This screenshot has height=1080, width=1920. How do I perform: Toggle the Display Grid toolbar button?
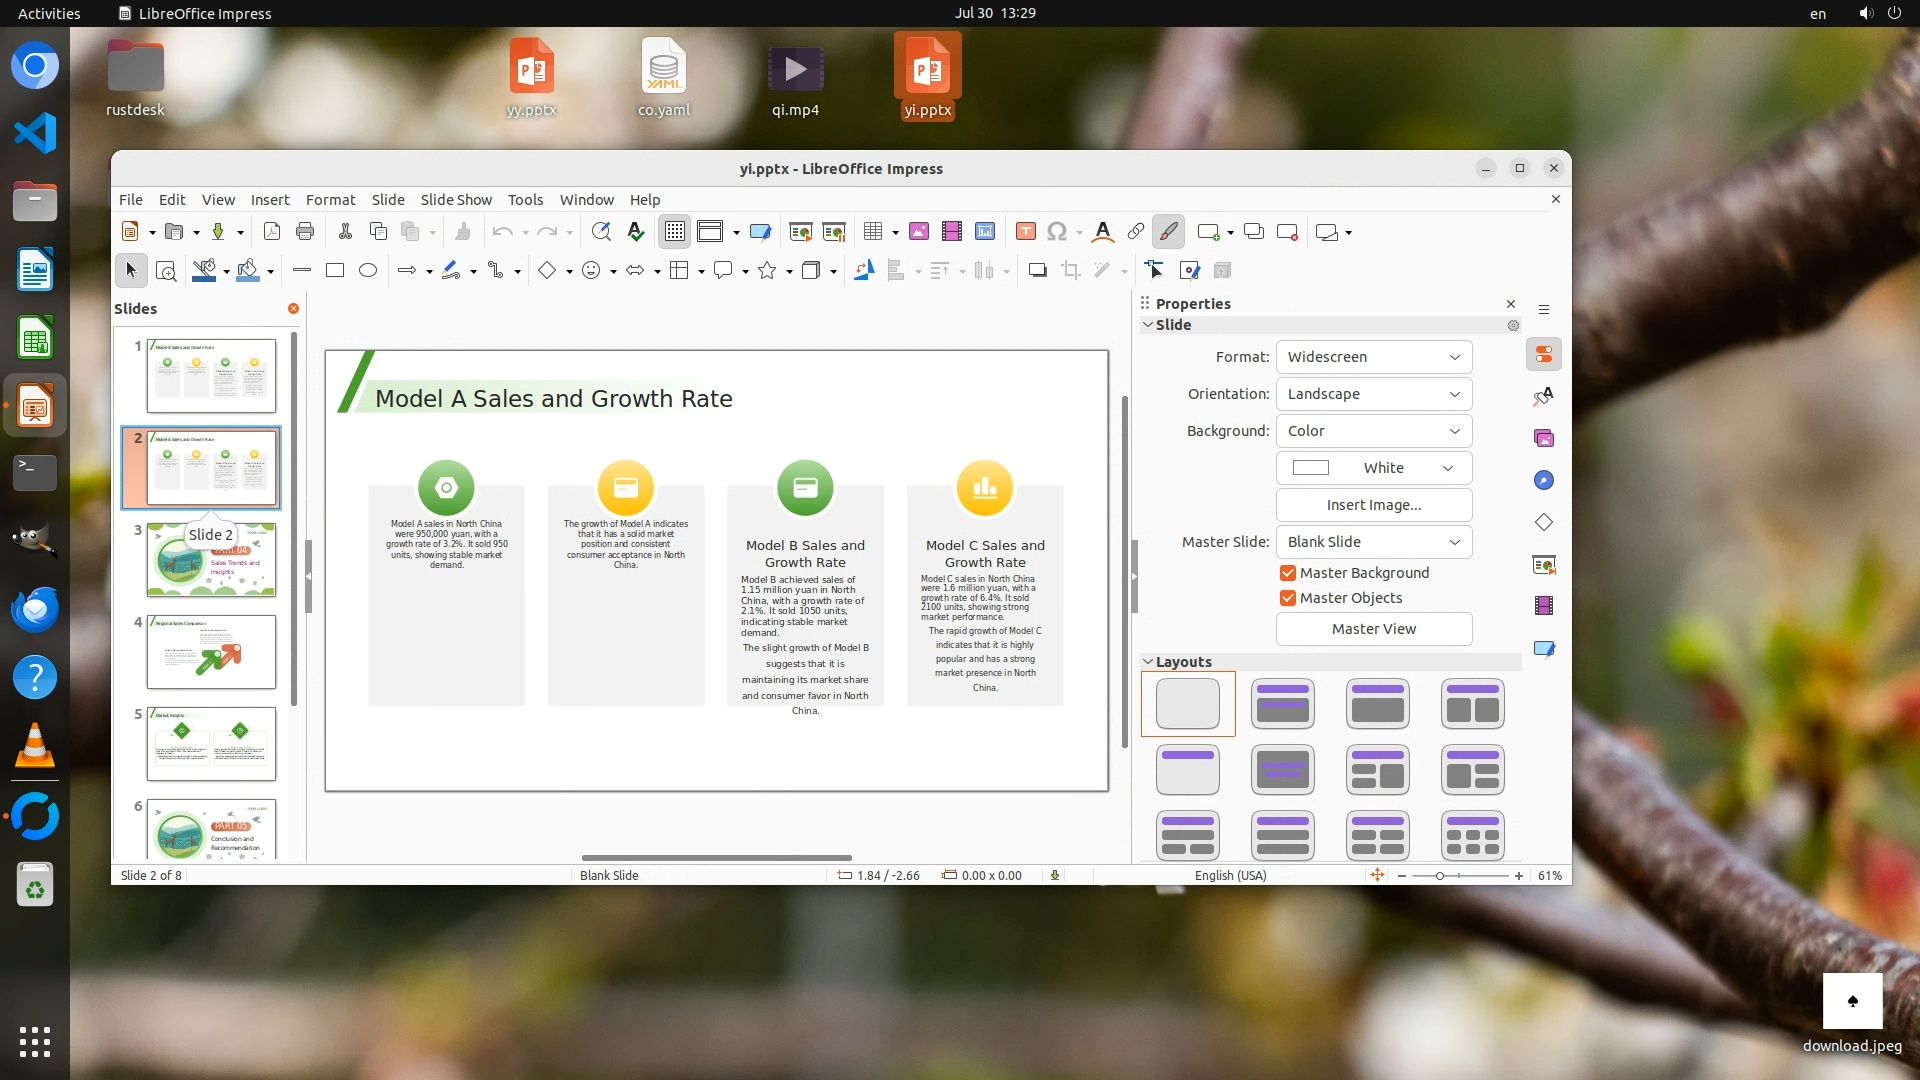pyautogui.click(x=675, y=232)
